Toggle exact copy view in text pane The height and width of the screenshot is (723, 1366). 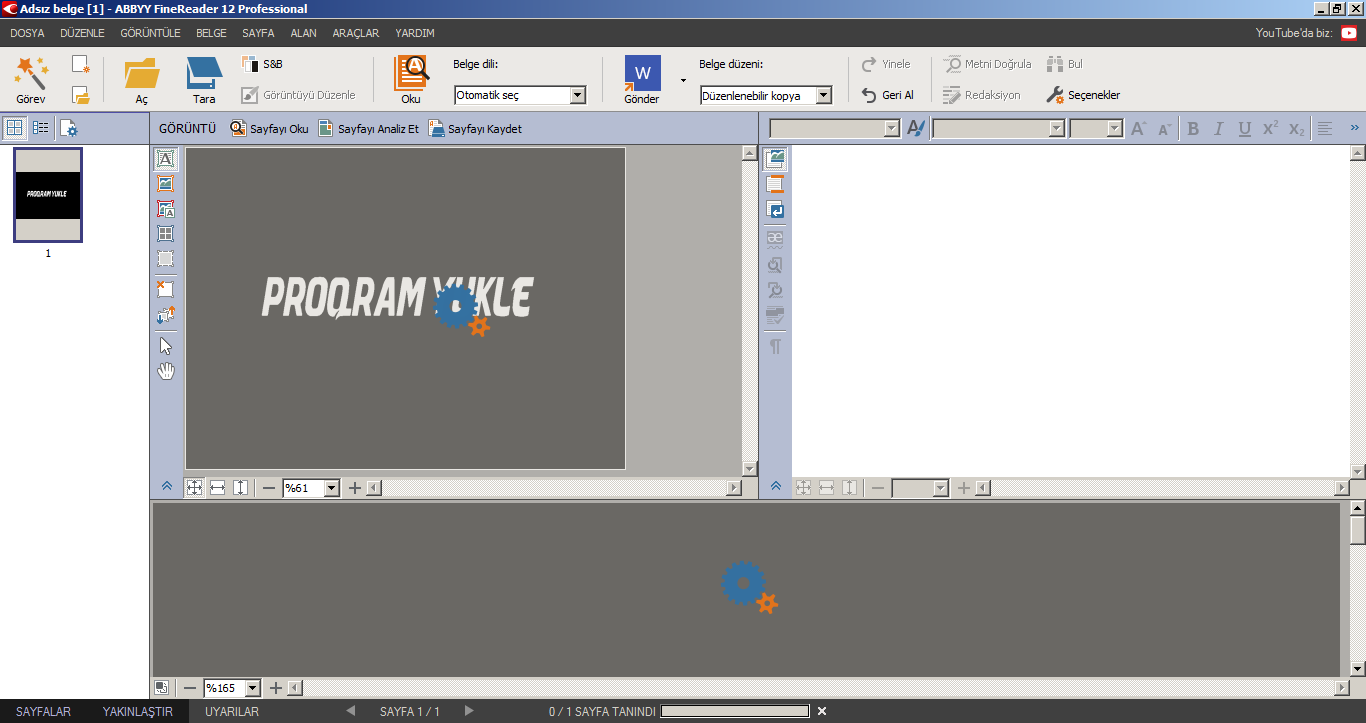pos(775,159)
